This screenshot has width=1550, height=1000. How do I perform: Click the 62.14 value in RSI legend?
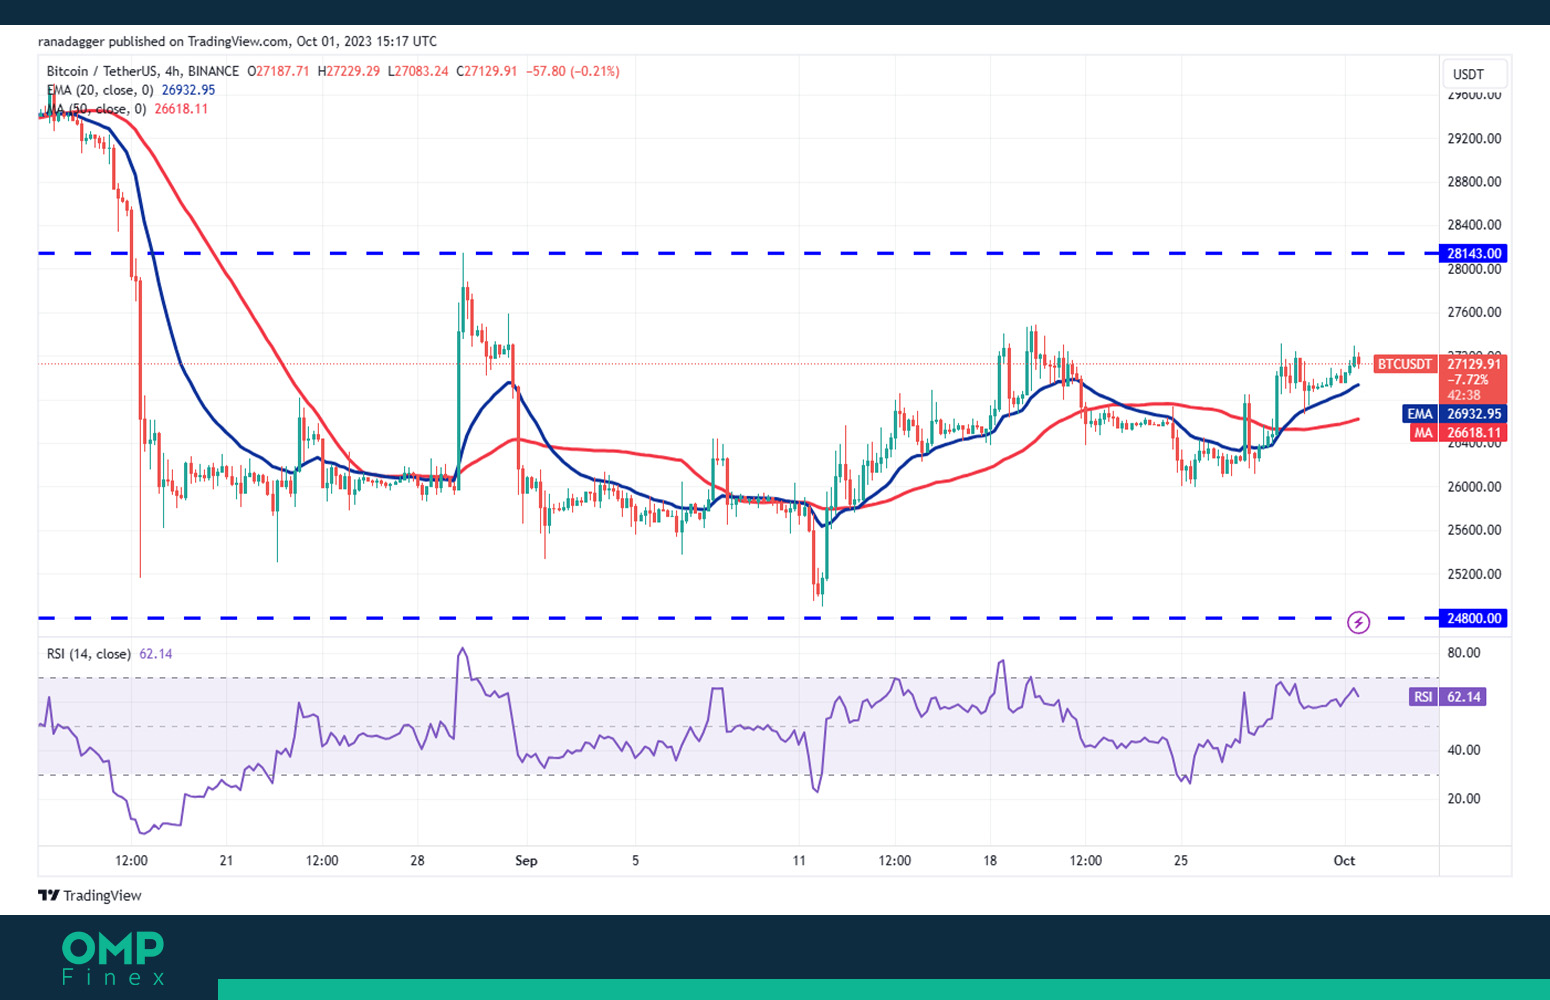coord(156,654)
